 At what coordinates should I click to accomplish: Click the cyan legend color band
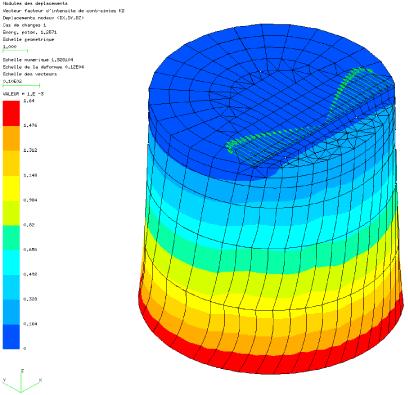[x=11, y=262]
